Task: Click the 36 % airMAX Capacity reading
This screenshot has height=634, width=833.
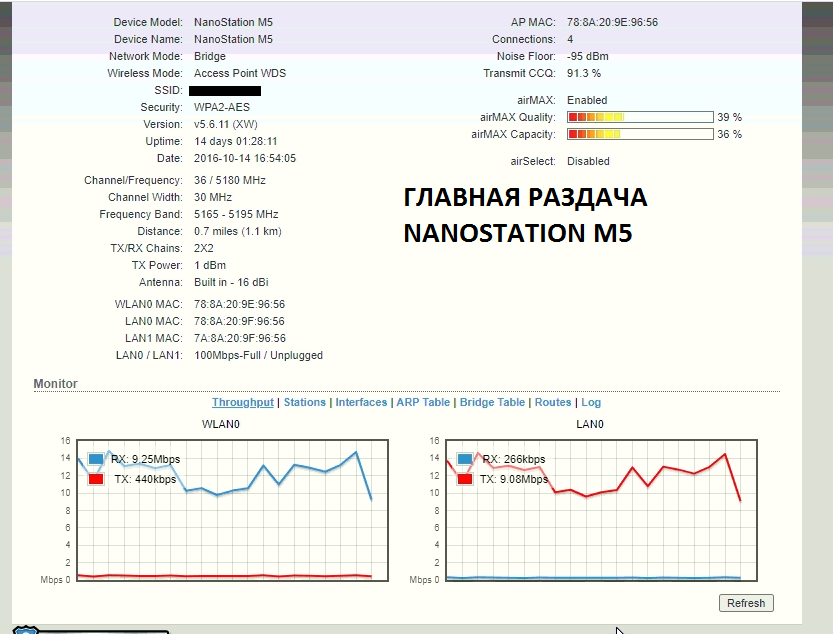Action: (x=729, y=134)
